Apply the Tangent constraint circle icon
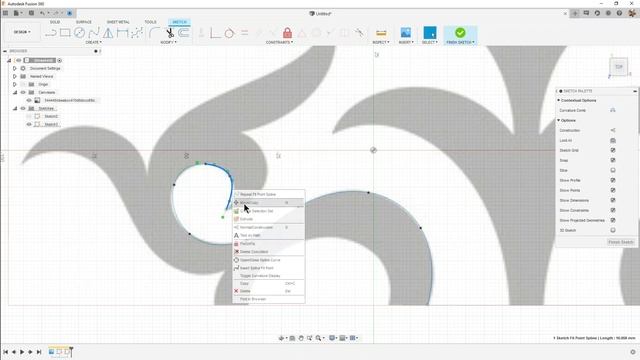 (229, 33)
